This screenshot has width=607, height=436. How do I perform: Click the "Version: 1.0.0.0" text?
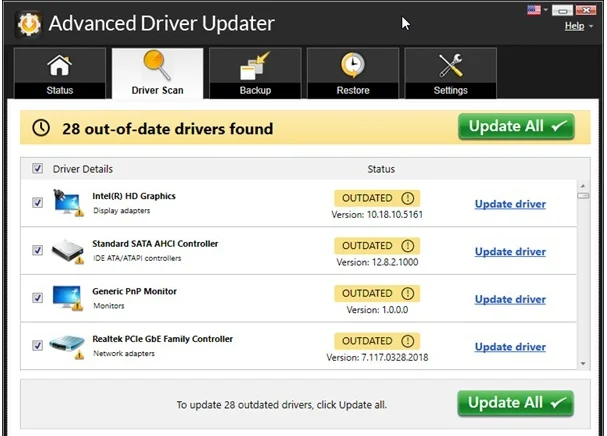coord(377,310)
